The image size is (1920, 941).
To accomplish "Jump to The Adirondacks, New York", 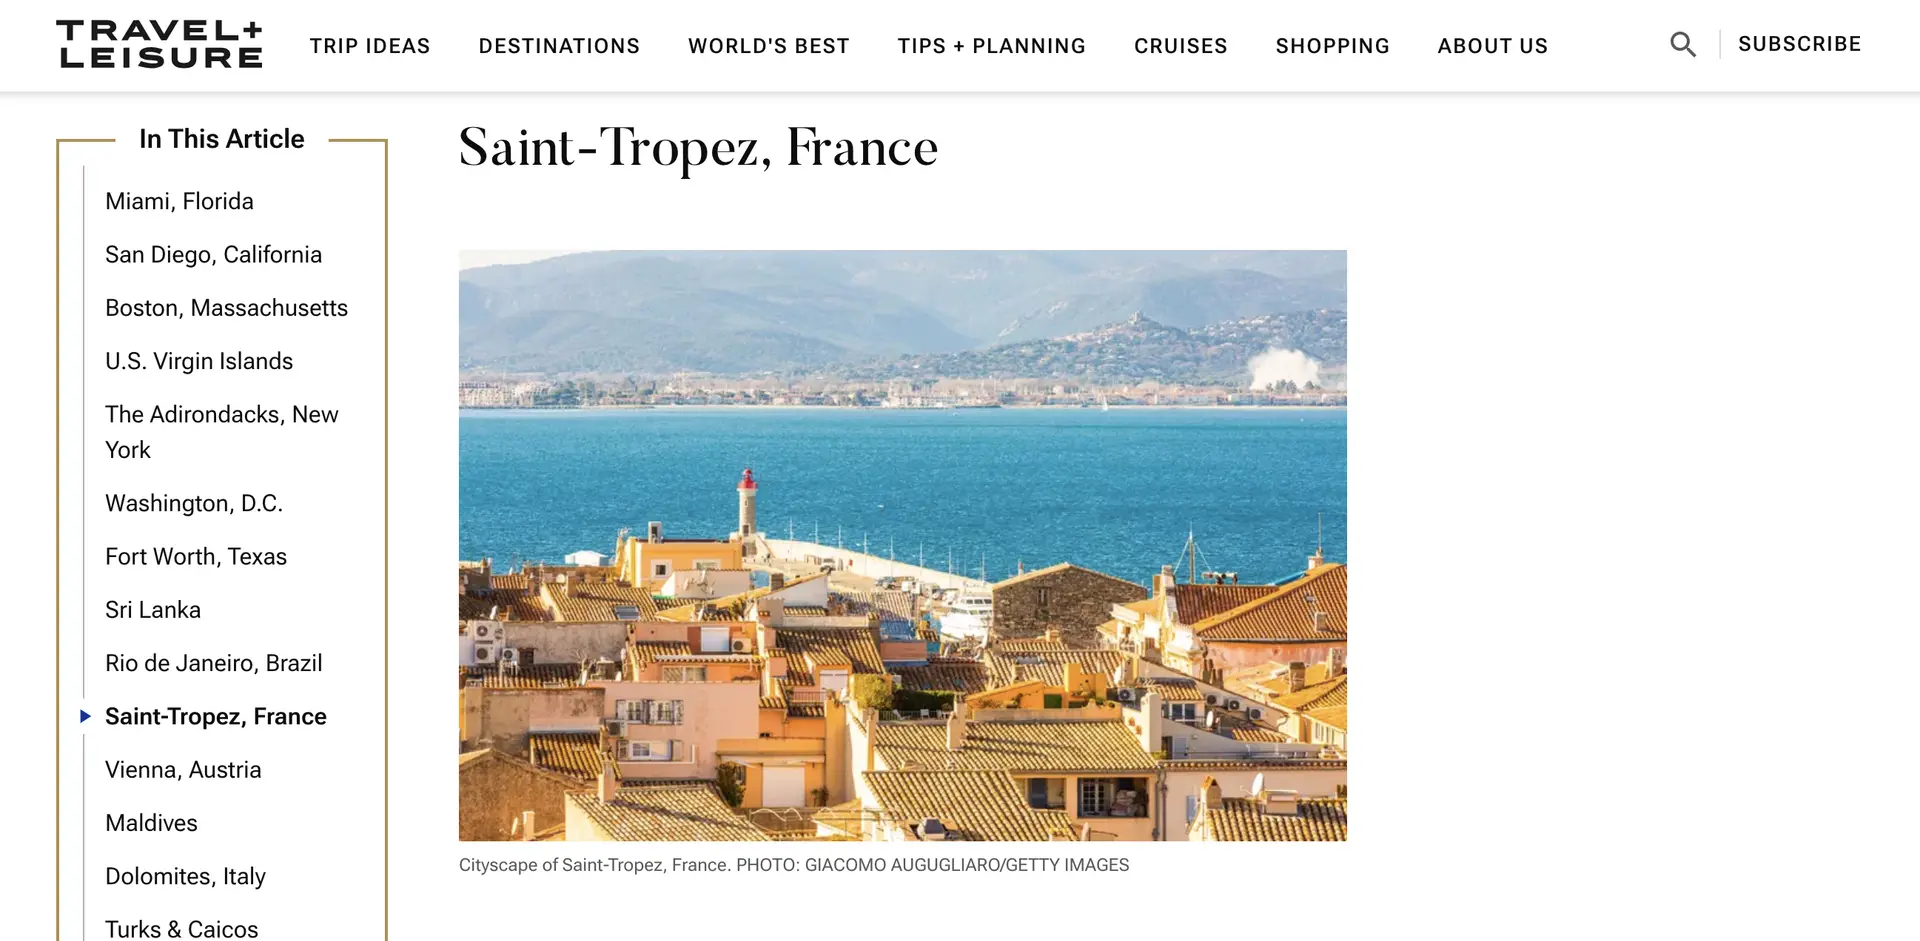I will pos(222,432).
